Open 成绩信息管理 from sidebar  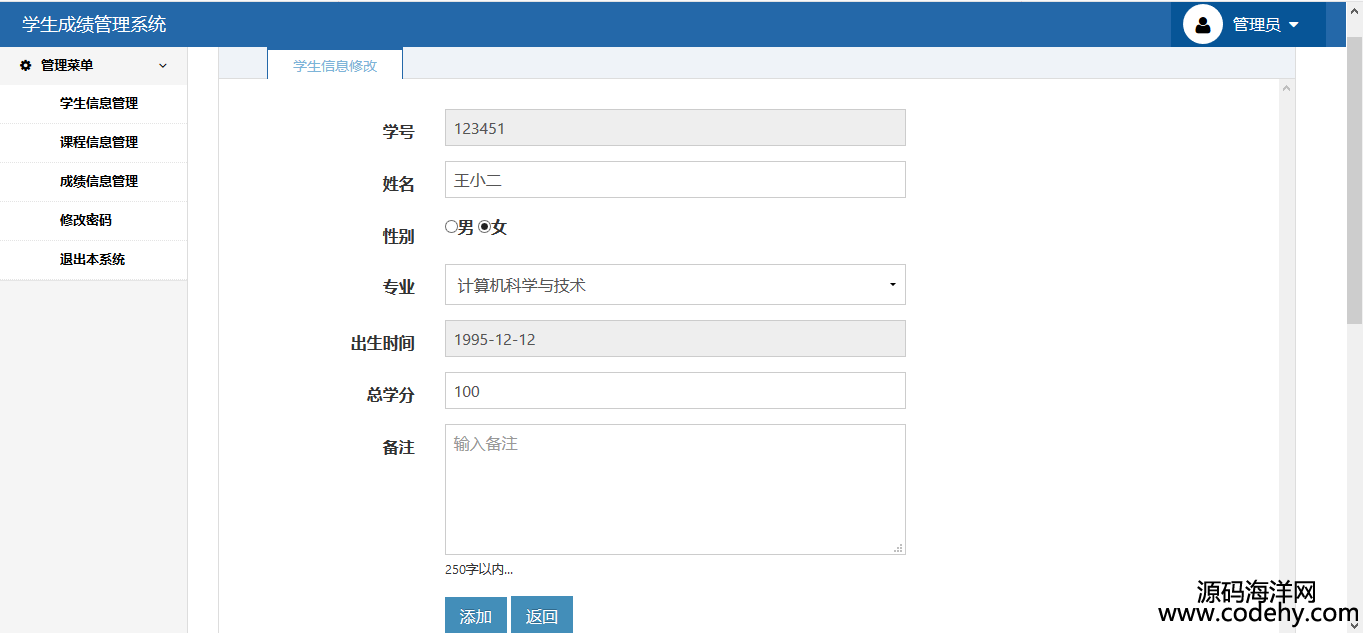98,181
